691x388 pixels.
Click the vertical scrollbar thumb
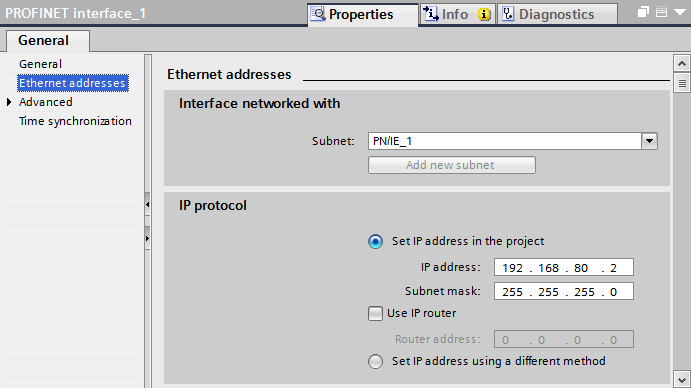click(x=682, y=83)
